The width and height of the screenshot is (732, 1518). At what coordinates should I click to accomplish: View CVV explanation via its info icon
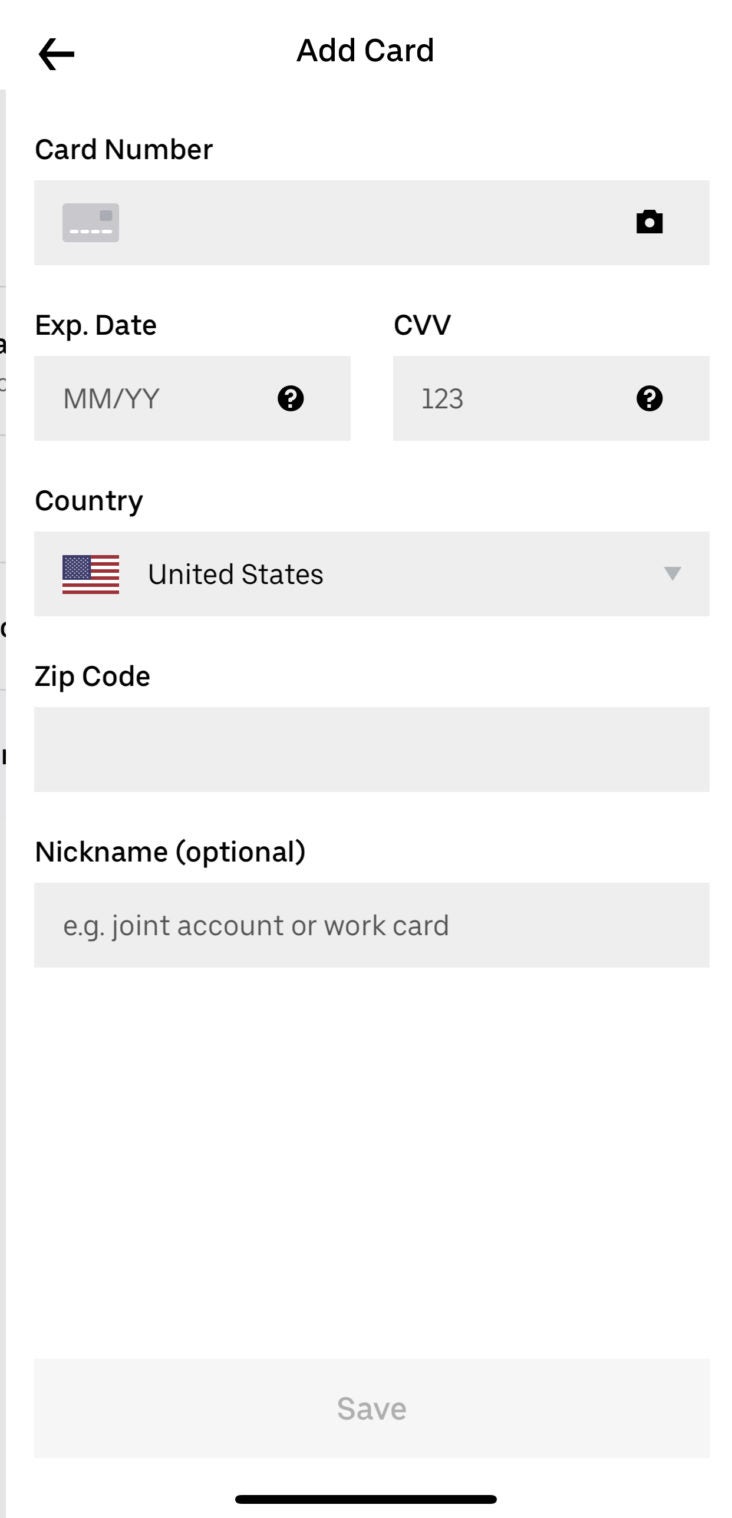click(649, 398)
